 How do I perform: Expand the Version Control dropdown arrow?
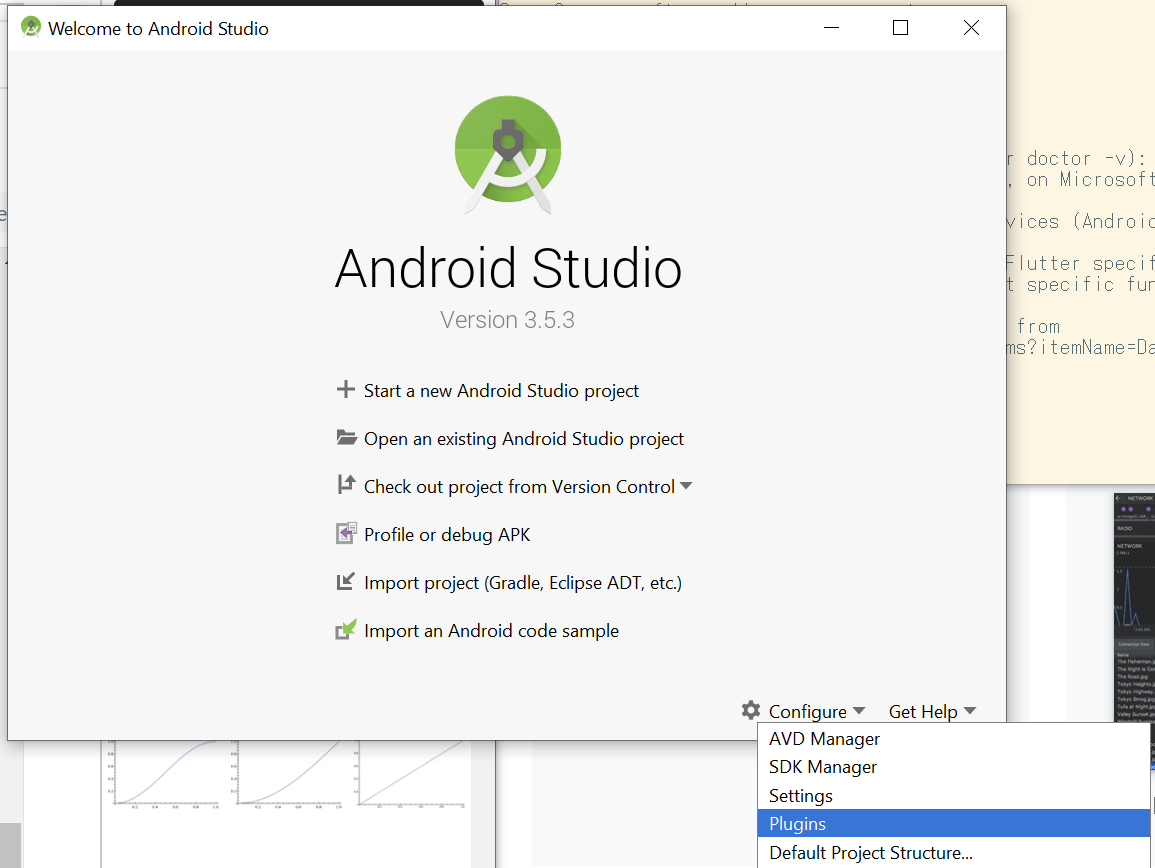coord(687,486)
